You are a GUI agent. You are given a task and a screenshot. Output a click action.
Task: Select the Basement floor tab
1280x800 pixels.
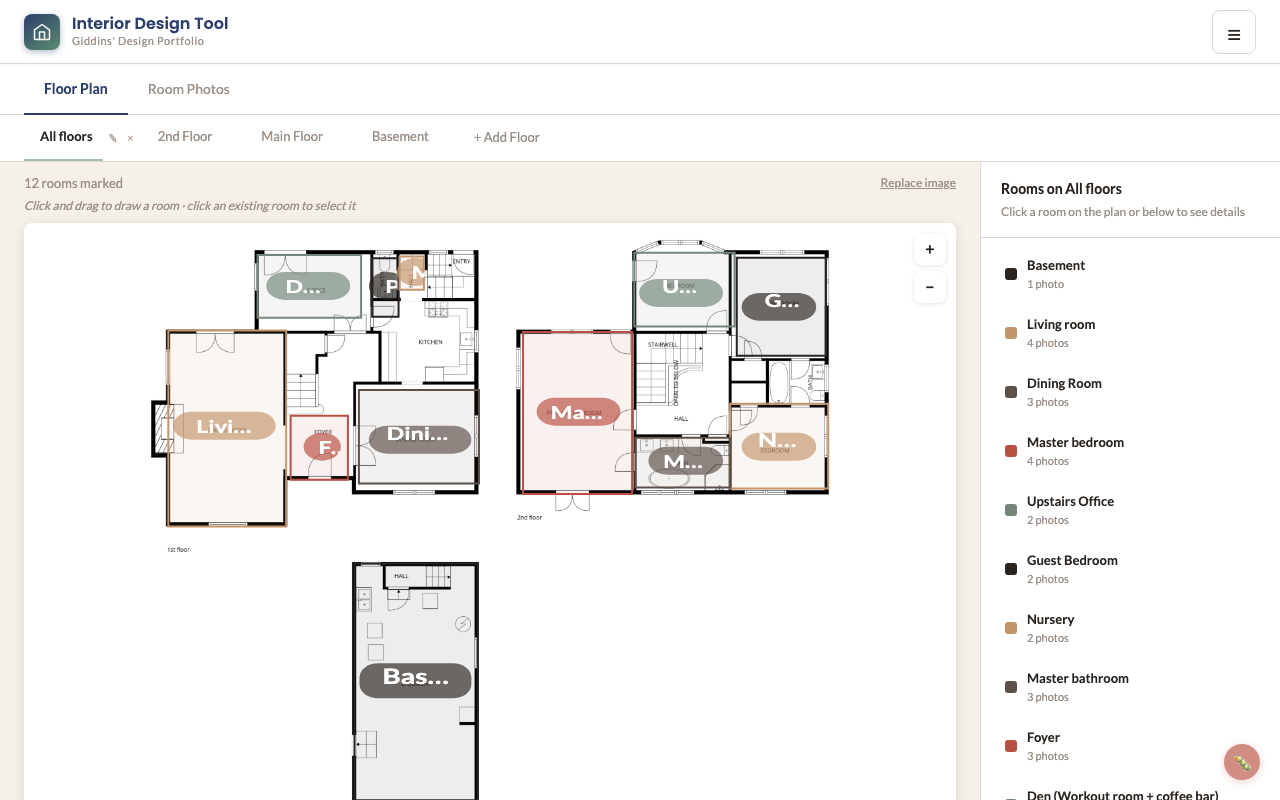click(400, 137)
